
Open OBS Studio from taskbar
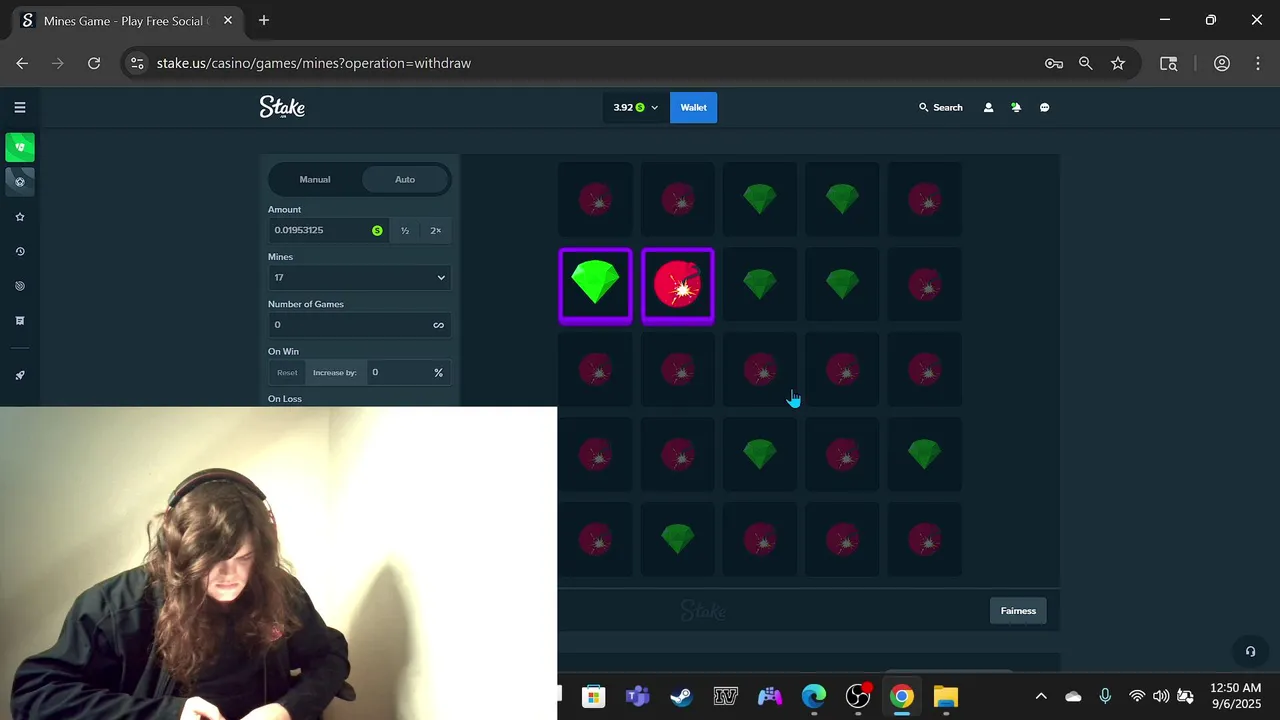point(858,696)
